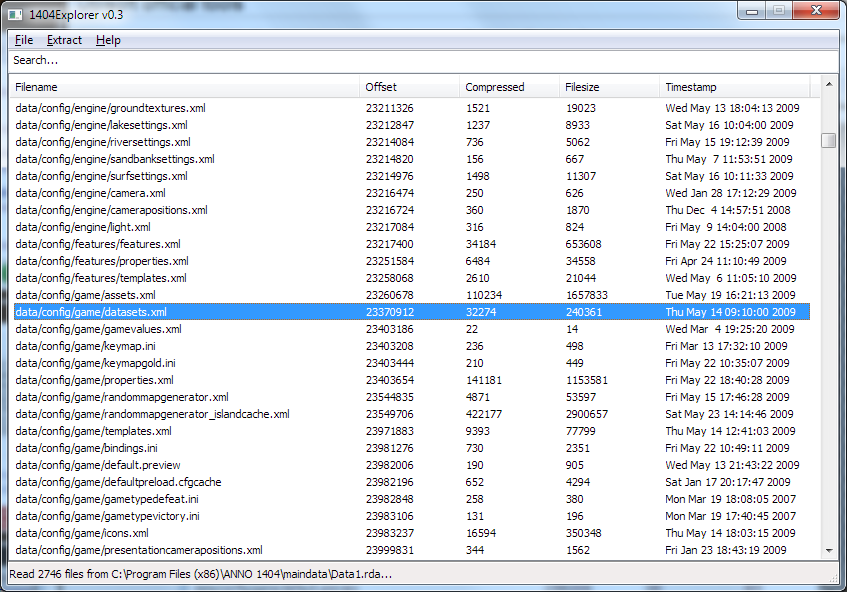Select data/config/game/gamevalues.xml row
The image size is (847, 592).
tap(412, 329)
